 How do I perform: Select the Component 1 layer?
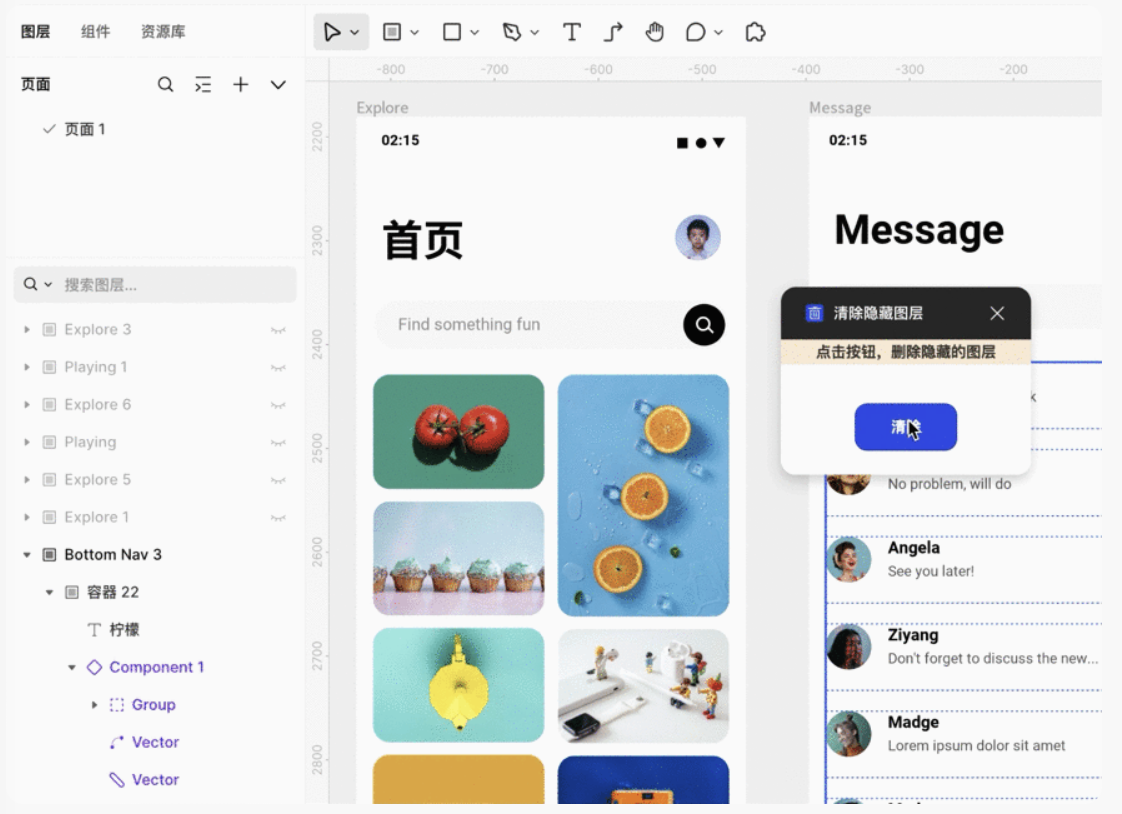(x=156, y=667)
